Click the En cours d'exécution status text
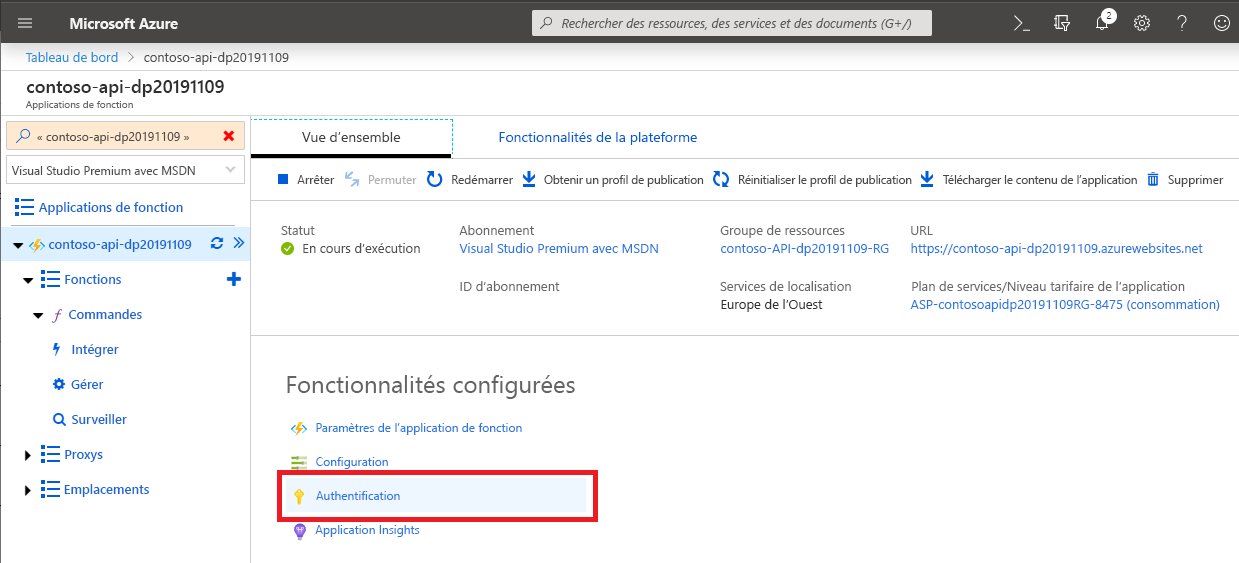 tap(361, 248)
